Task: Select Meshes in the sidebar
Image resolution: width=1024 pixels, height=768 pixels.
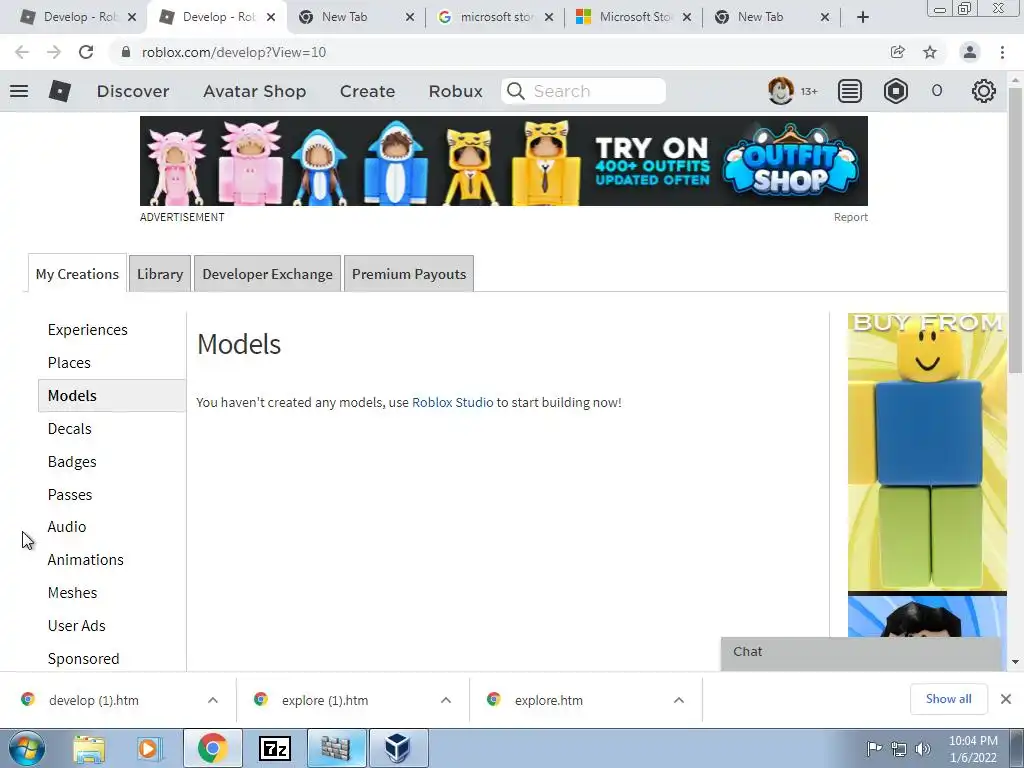Action: point(72,592)
